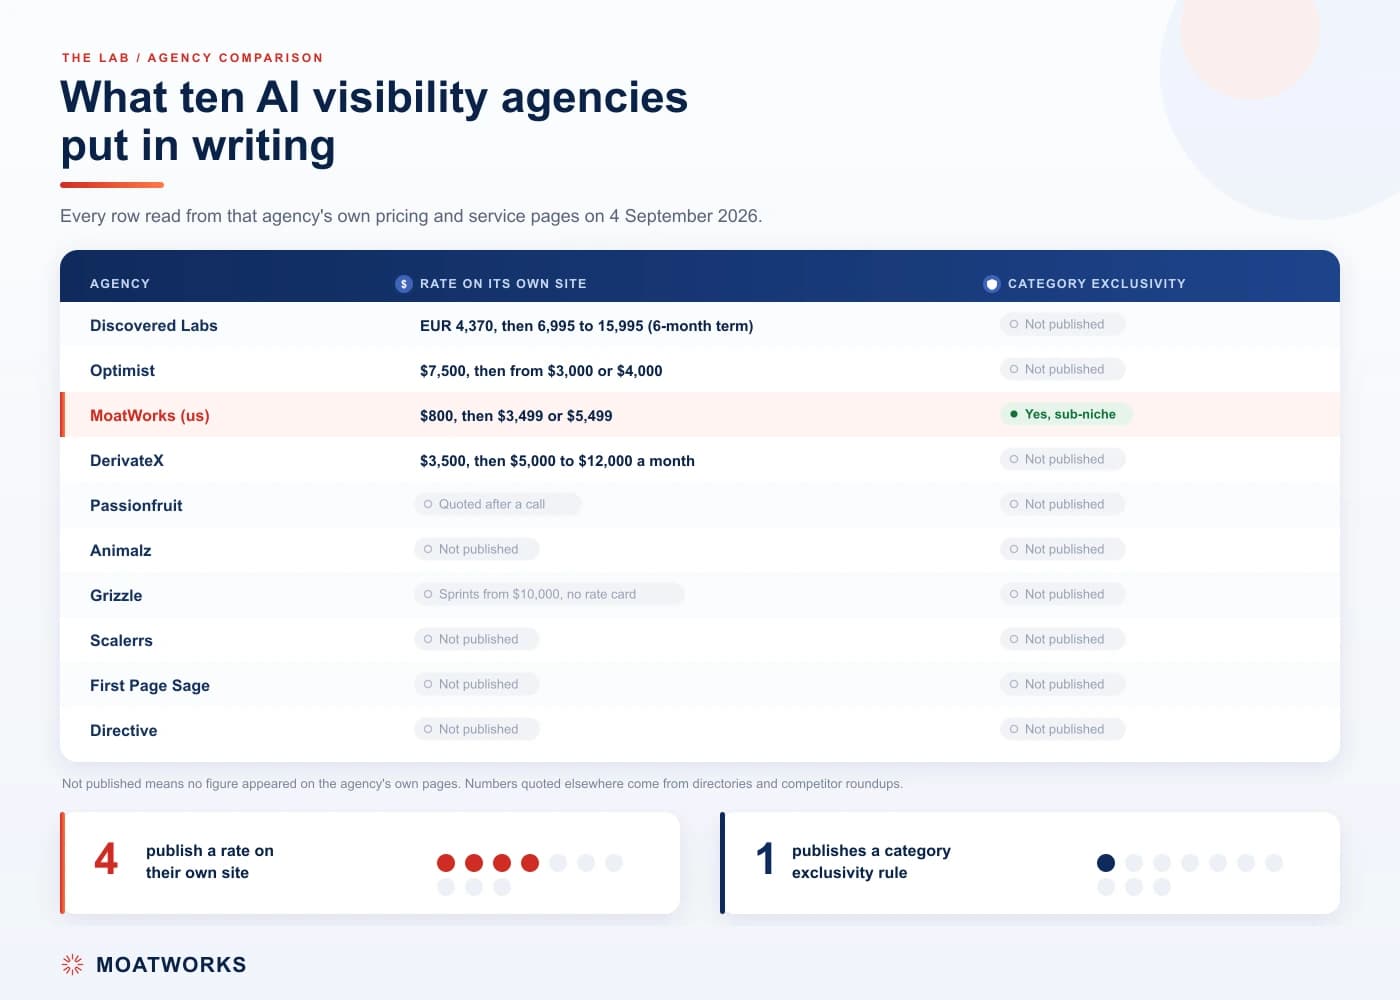This screenshot has height=1000, width=1400.
Task: Click Passionfruit's exclusivity 'Not published' pill
Action: (1062, 504)
